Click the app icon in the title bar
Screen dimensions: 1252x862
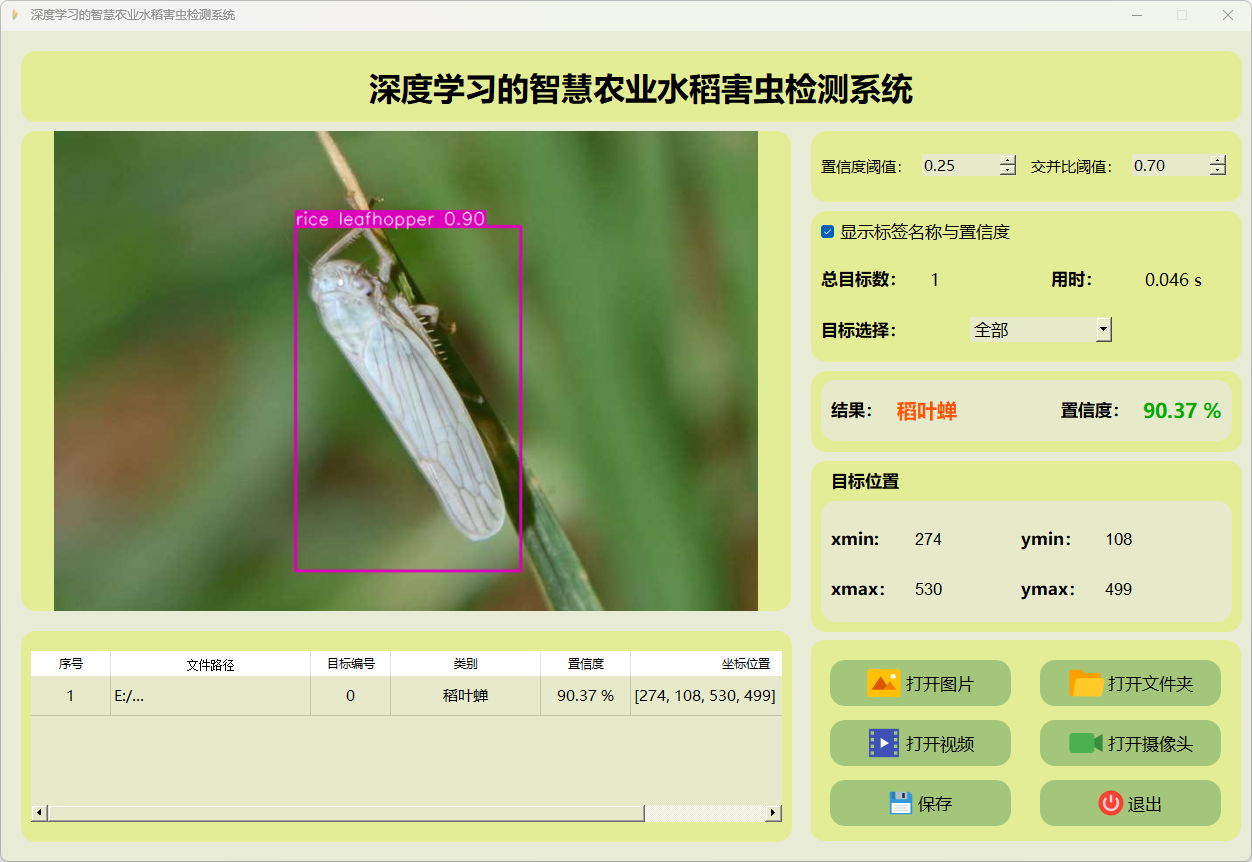click(x=14, y=15)
